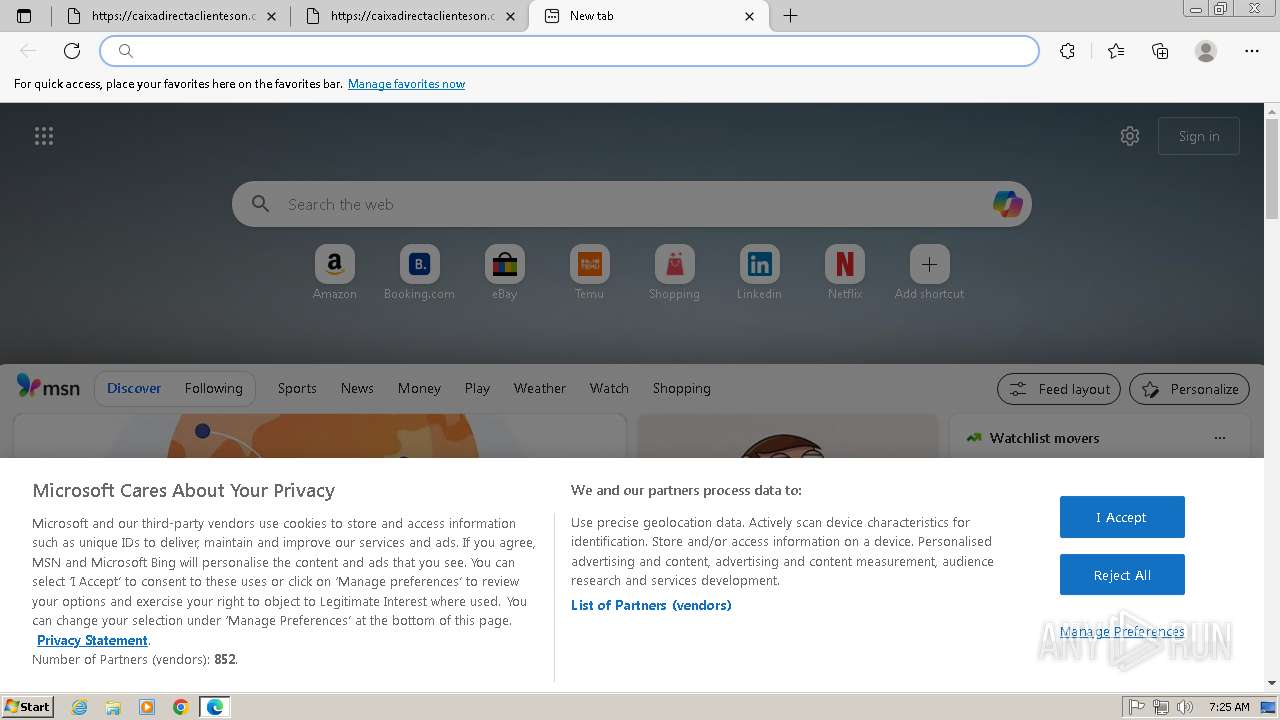Open the Shopping section in msn bar

pos(682,388)
